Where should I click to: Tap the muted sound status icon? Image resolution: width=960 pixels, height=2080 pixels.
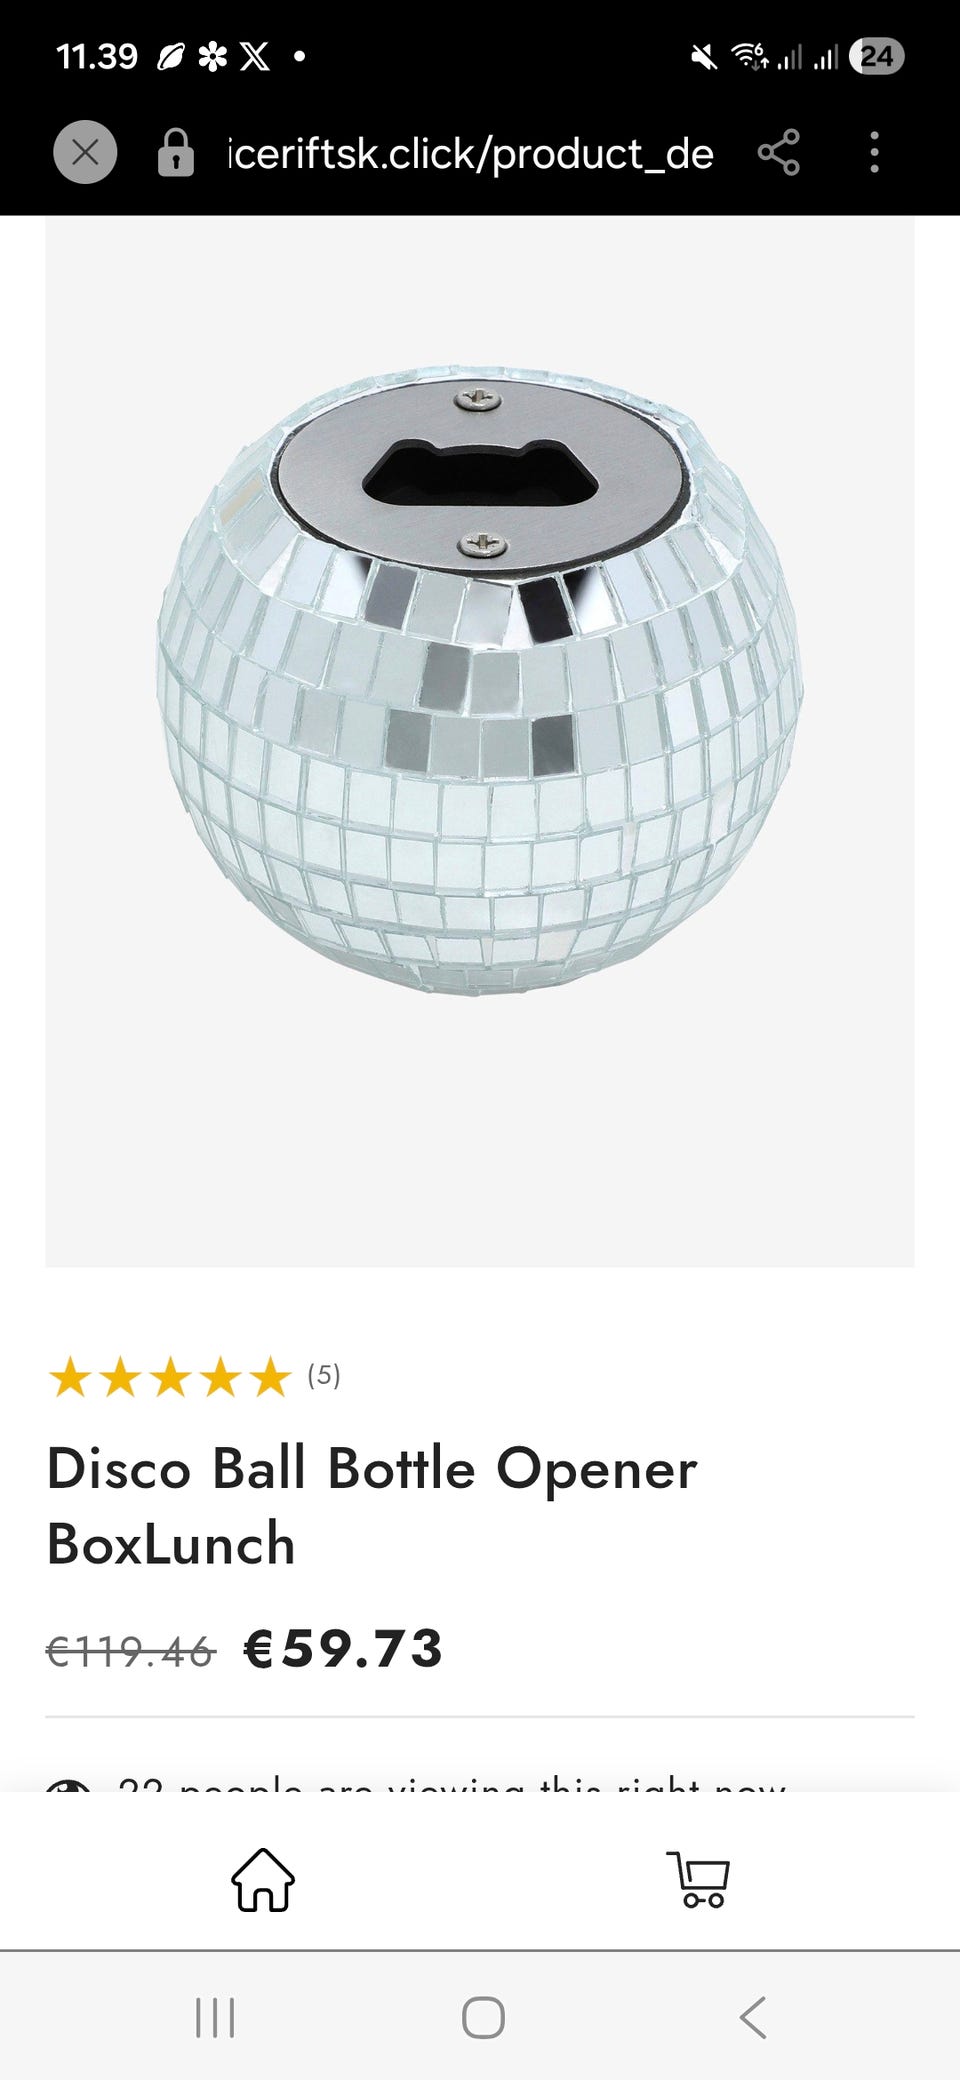point(704,57)
